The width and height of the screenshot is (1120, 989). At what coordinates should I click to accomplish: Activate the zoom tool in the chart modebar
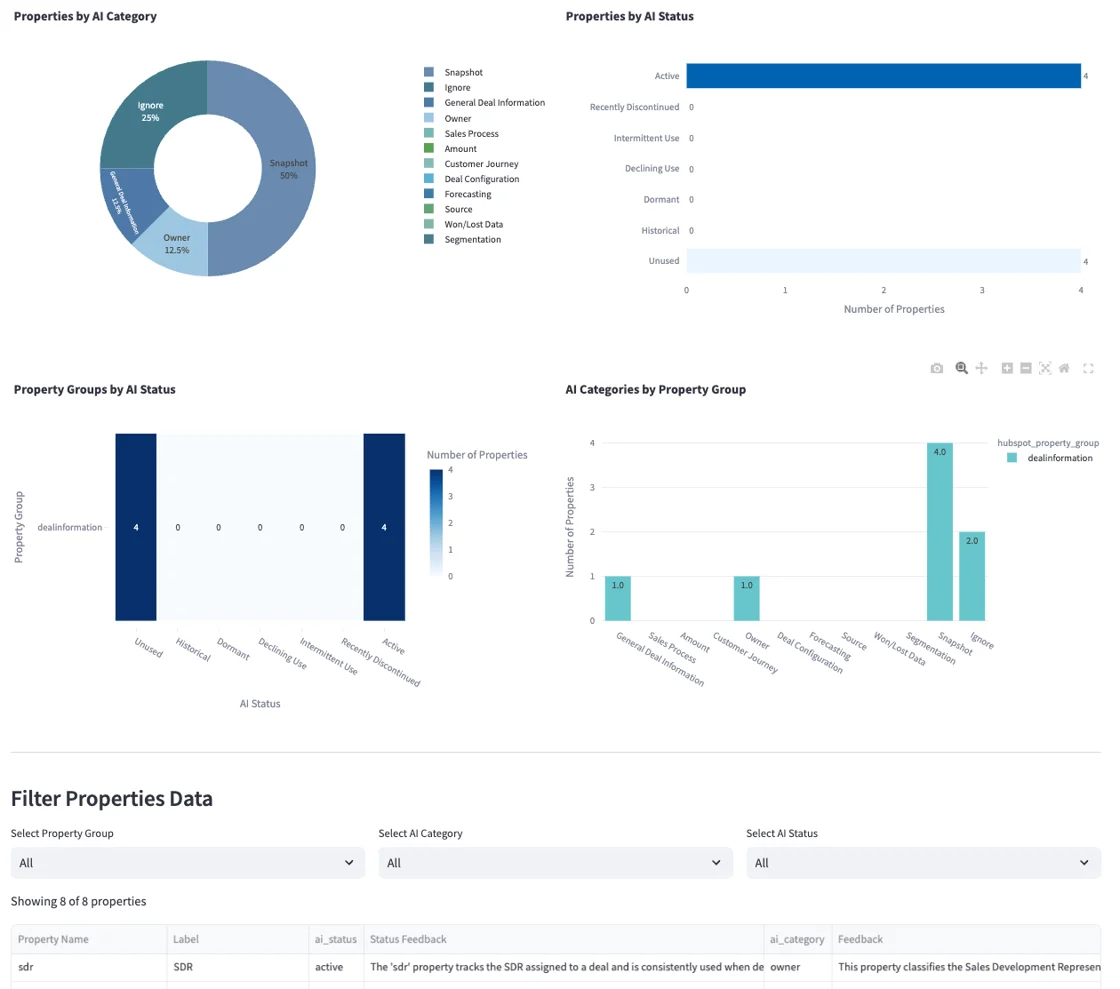[x=960, y=368]
